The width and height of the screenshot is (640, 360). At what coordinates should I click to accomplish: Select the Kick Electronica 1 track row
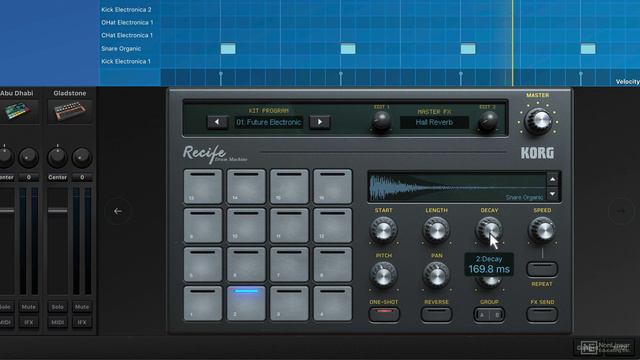point(126,62)
